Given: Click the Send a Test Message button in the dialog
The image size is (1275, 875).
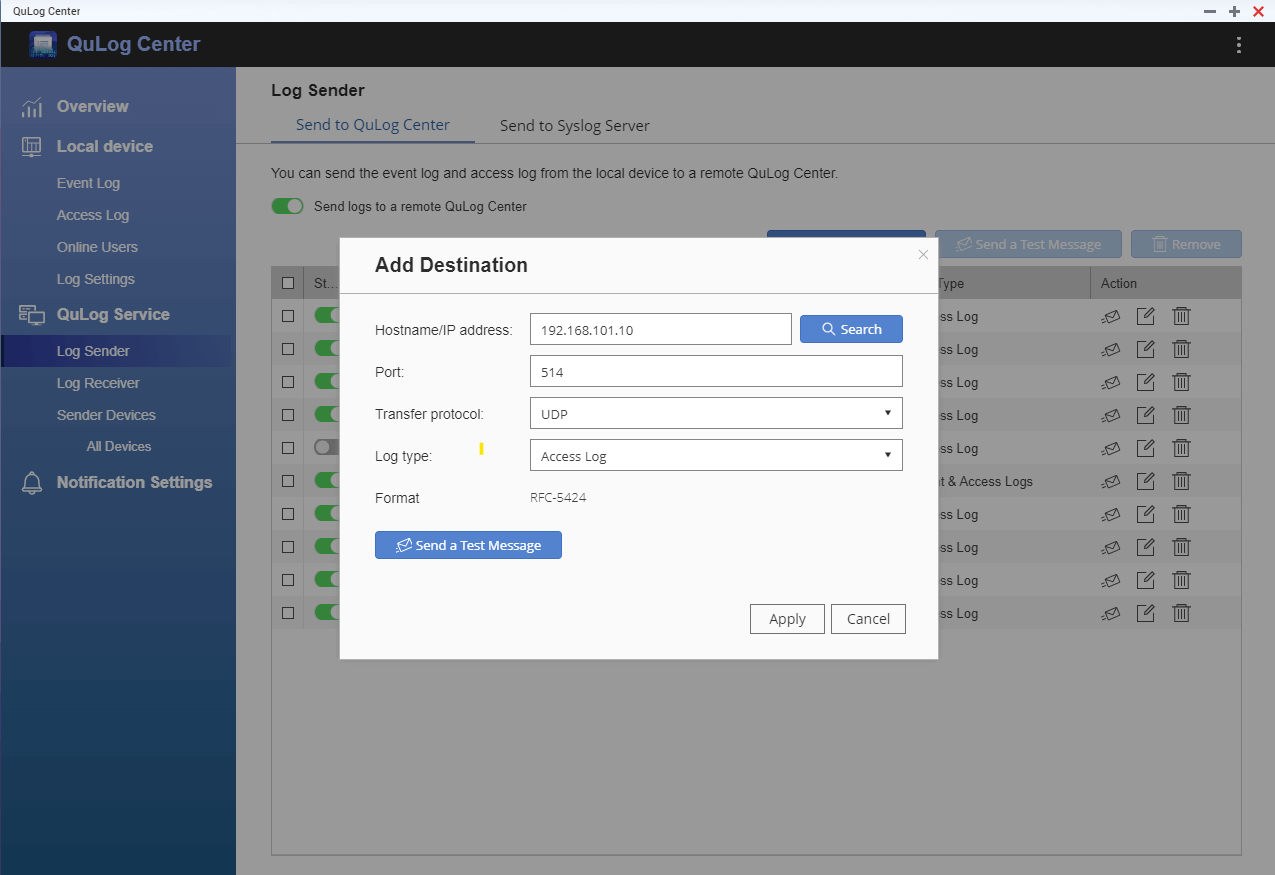Looking at the screenshot, I should pos(468,545).
